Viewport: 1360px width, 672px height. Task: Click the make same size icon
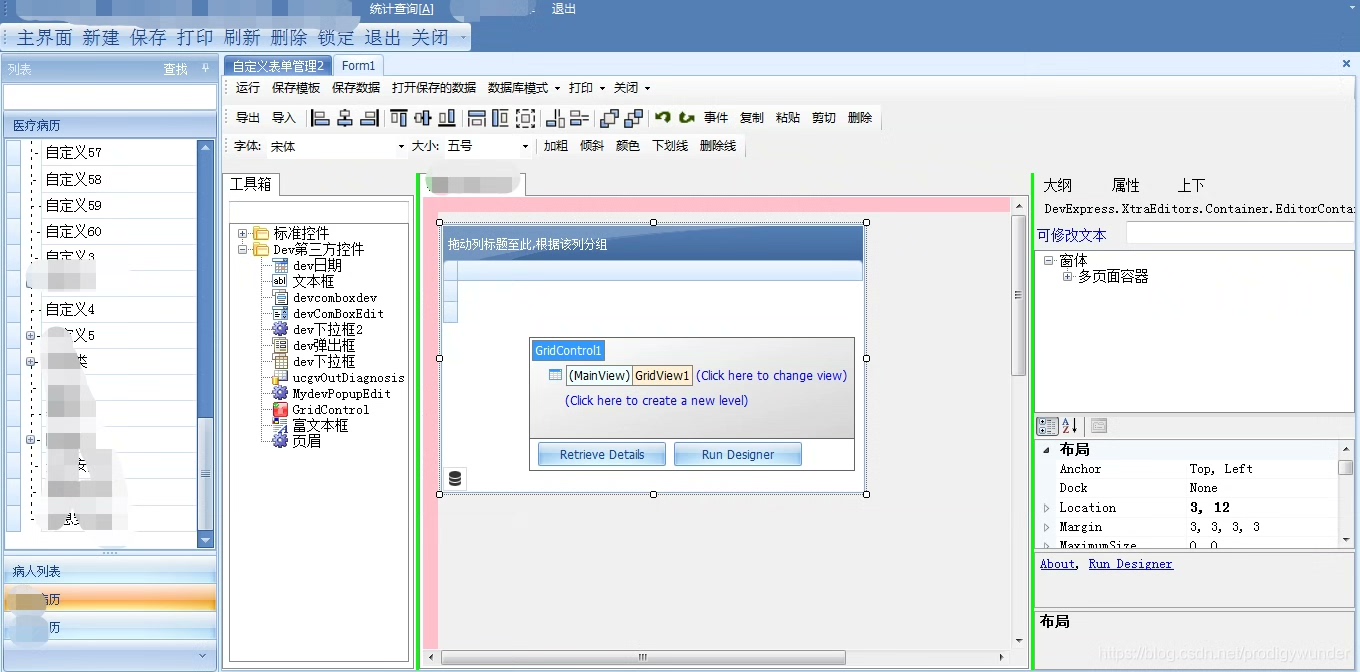[525, 118]
